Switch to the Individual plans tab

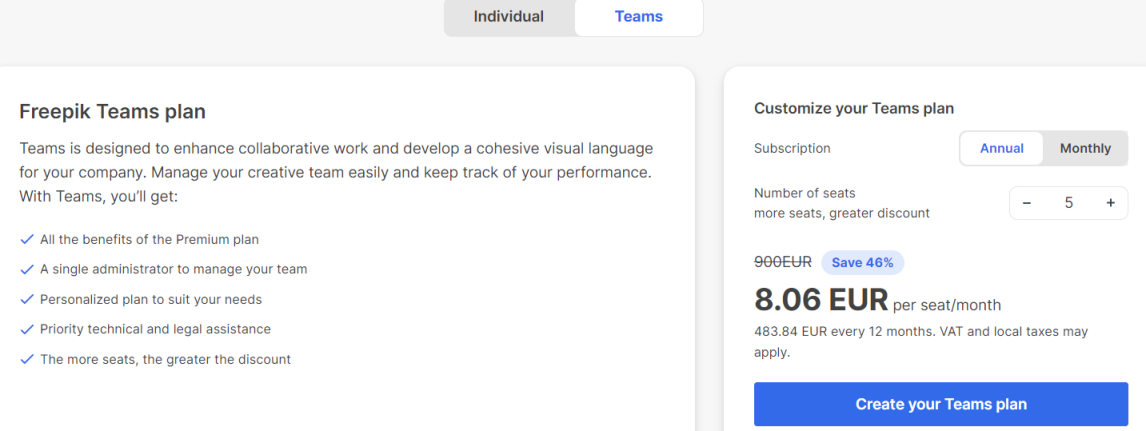pos(508,17)
